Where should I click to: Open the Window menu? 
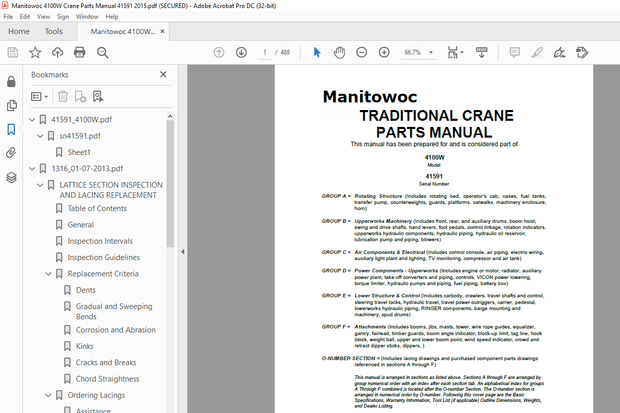(87, 17)
